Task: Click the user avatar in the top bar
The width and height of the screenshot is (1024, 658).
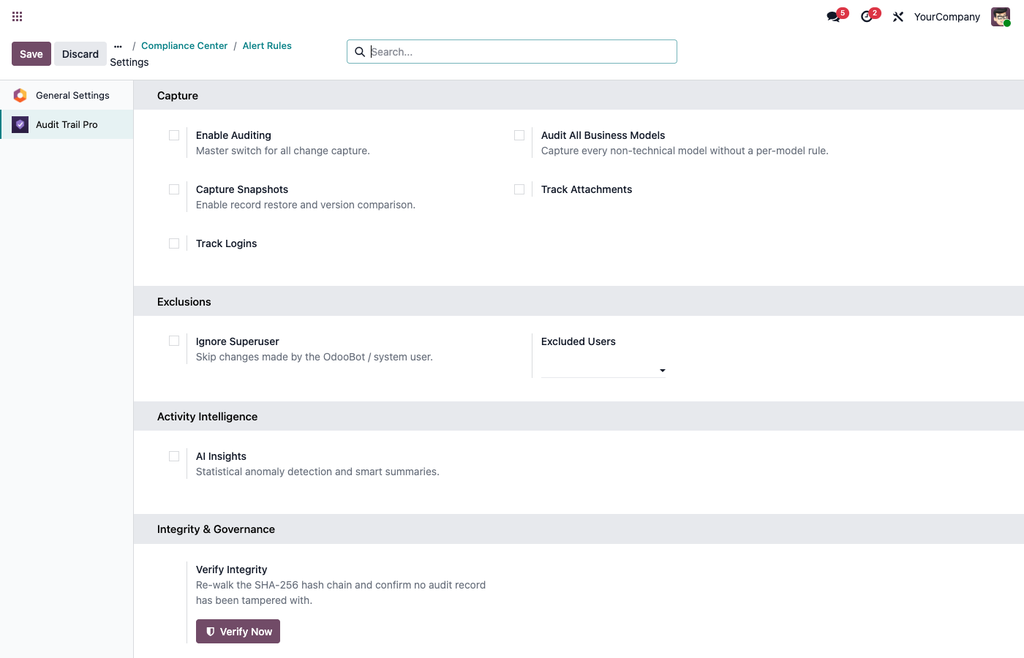Action: click(x=1000, y=16)
